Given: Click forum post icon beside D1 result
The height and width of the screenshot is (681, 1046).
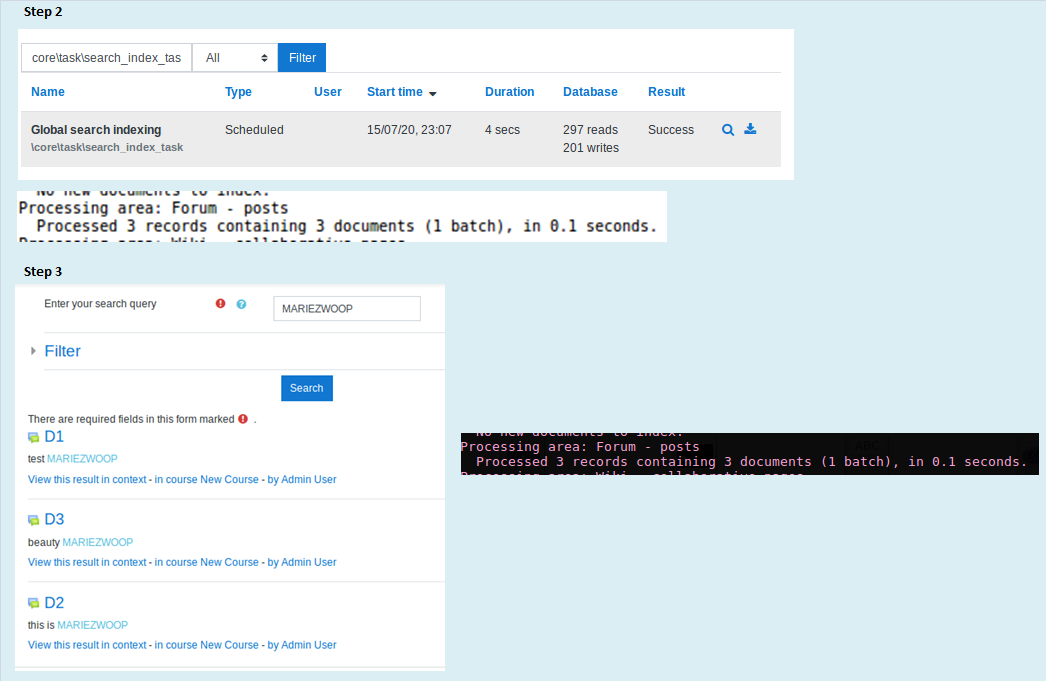Looking at the screenshot, I should coord(33,438).
